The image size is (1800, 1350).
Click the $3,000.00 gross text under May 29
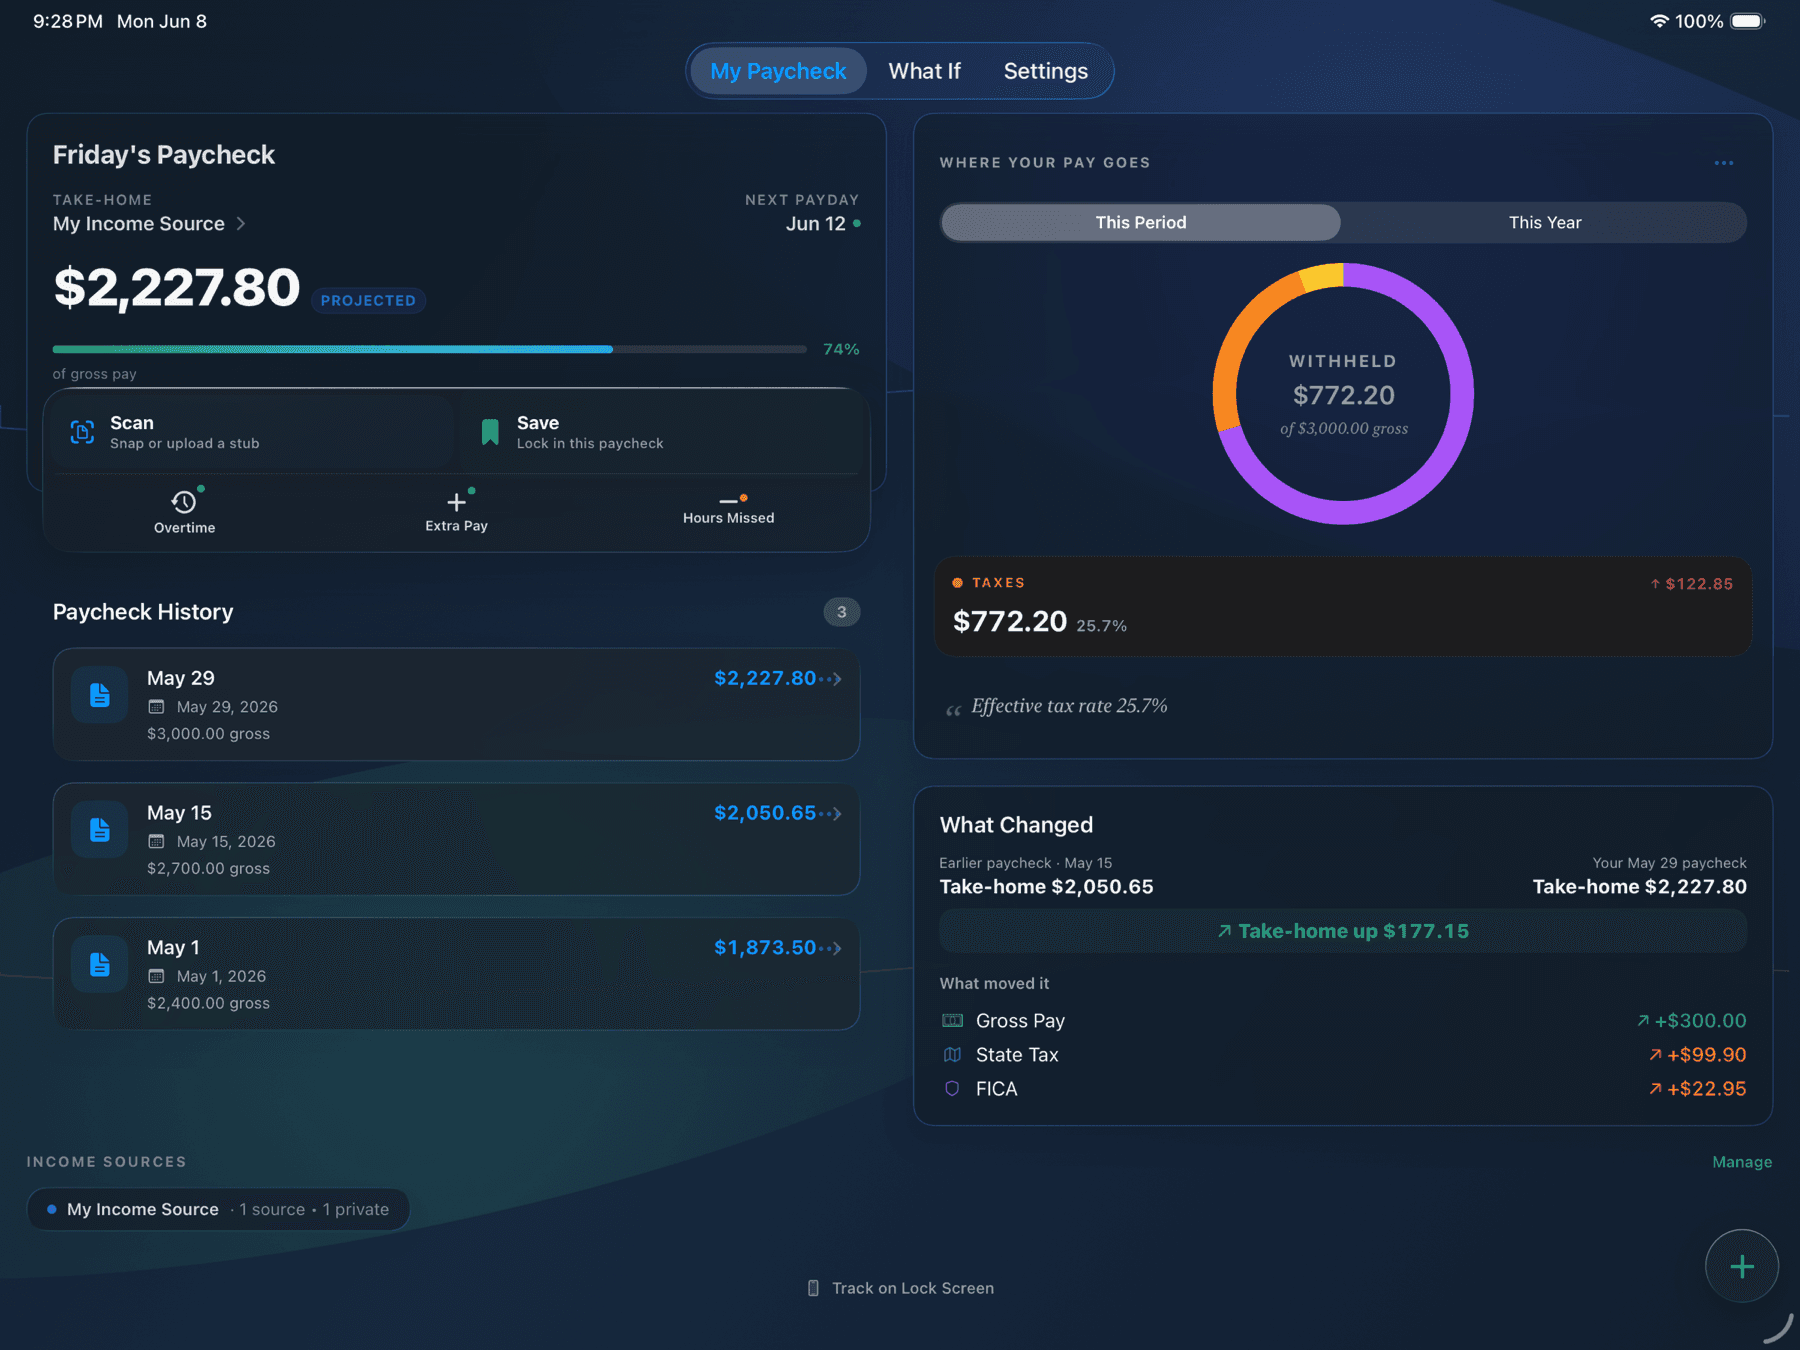pyautogui.click(x=208, y=734)
